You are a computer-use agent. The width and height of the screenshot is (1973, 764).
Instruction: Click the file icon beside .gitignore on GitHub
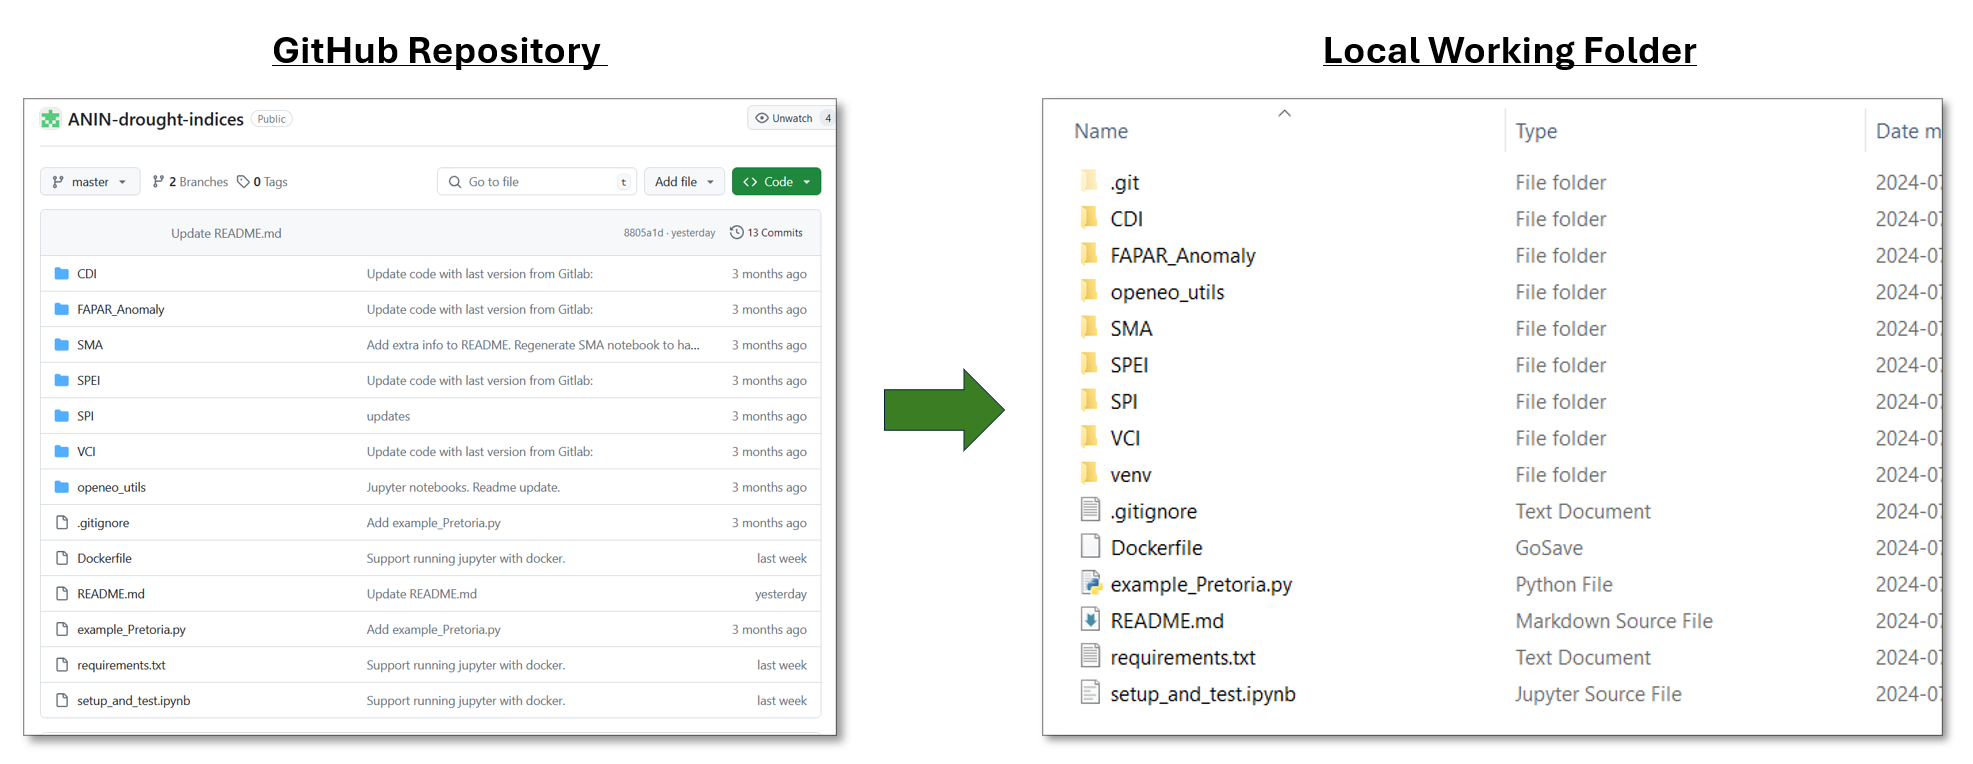[x=62, y=522]
